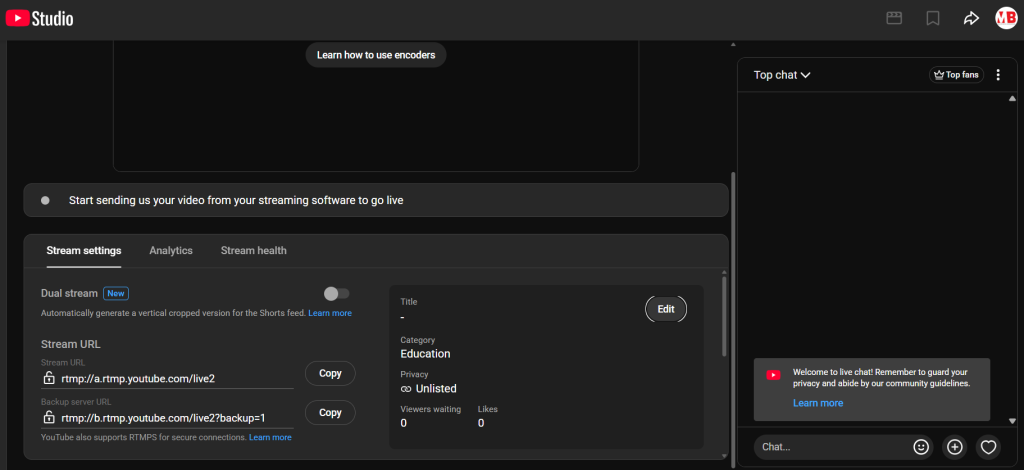Viewport: 1024px width, 470px height.
Task: Expand the Top chat dropdown
Action: (x=782, y=75)
